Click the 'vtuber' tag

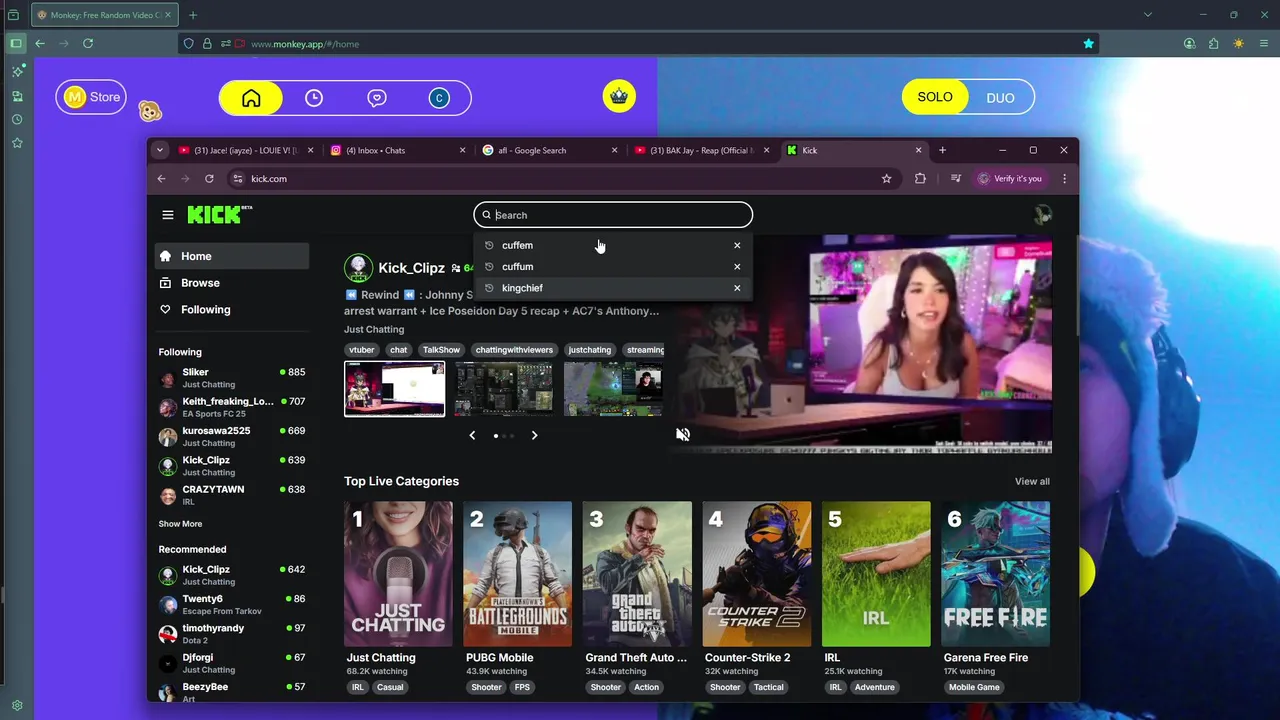(361, 350)
